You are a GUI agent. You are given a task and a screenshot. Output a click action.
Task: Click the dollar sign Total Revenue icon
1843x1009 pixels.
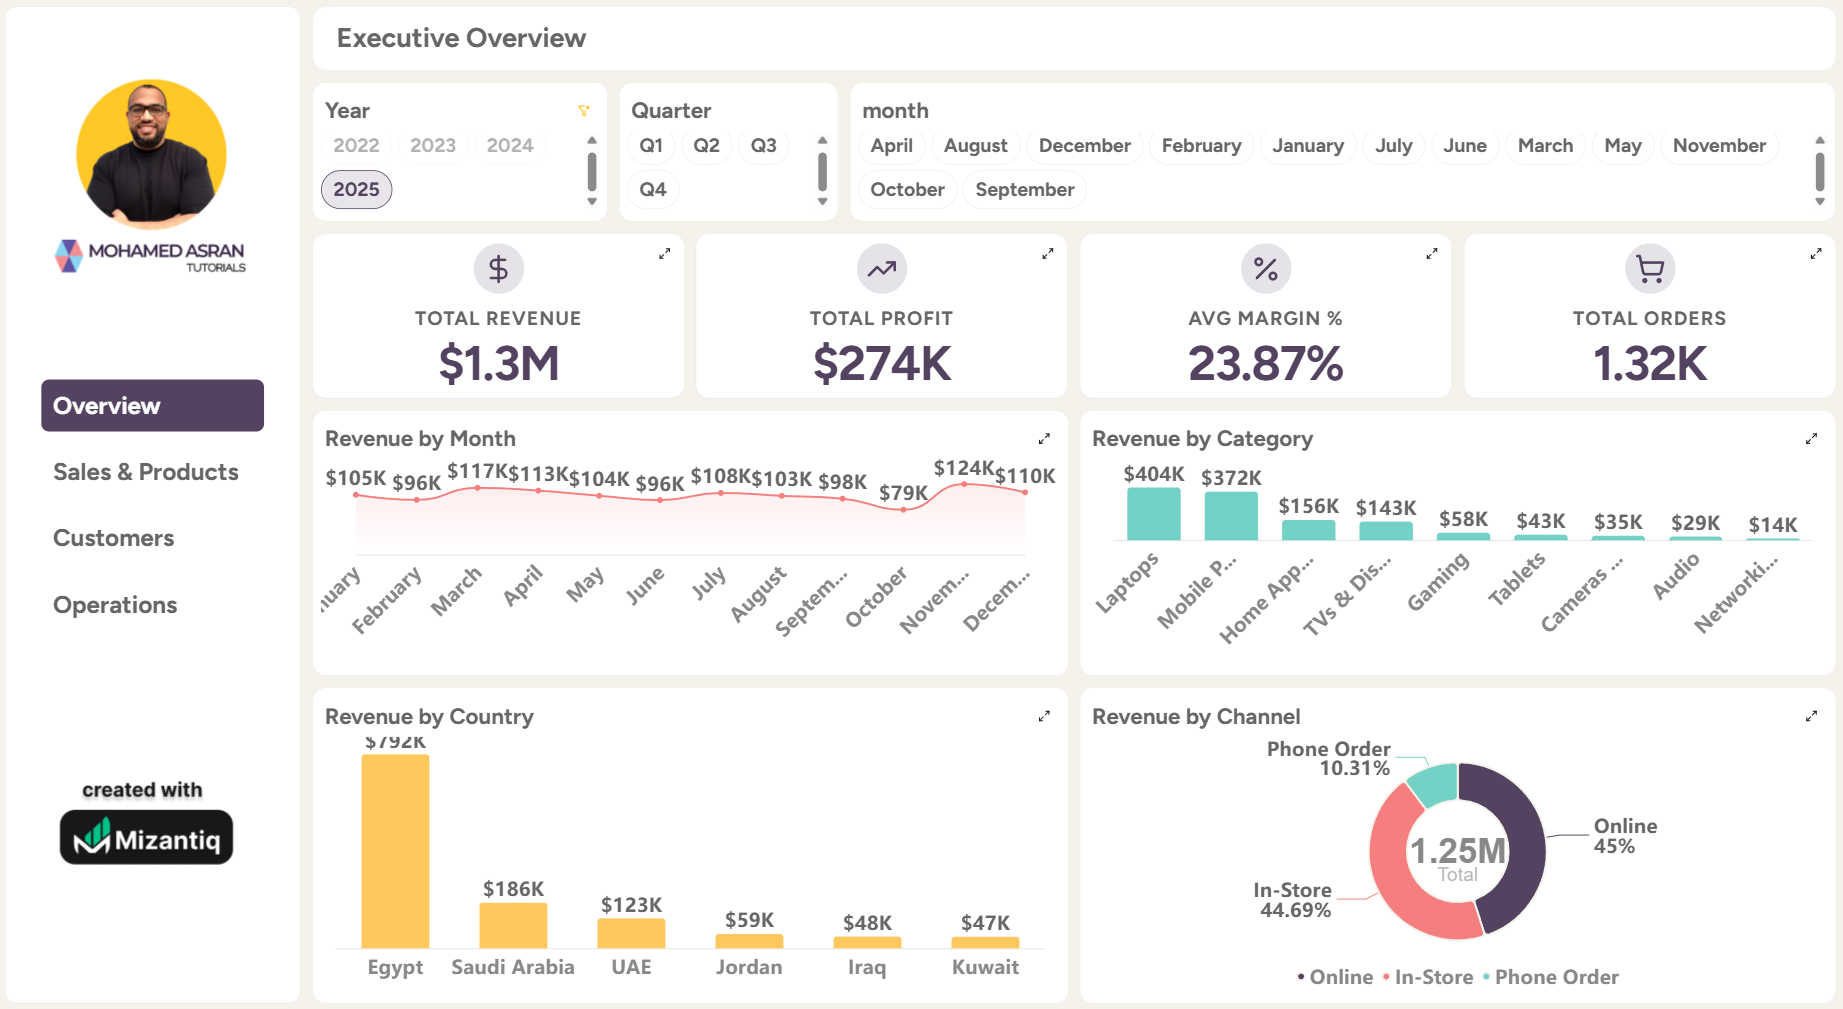[x=498, y=268]
